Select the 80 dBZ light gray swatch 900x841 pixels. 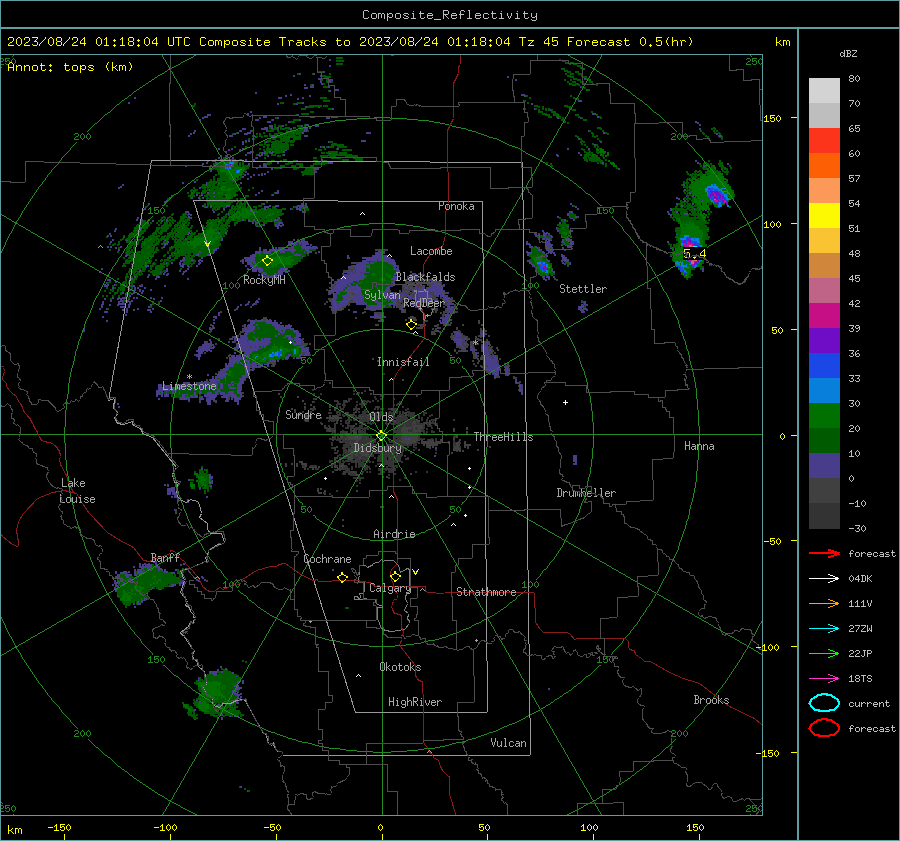(x=824, y=90)
